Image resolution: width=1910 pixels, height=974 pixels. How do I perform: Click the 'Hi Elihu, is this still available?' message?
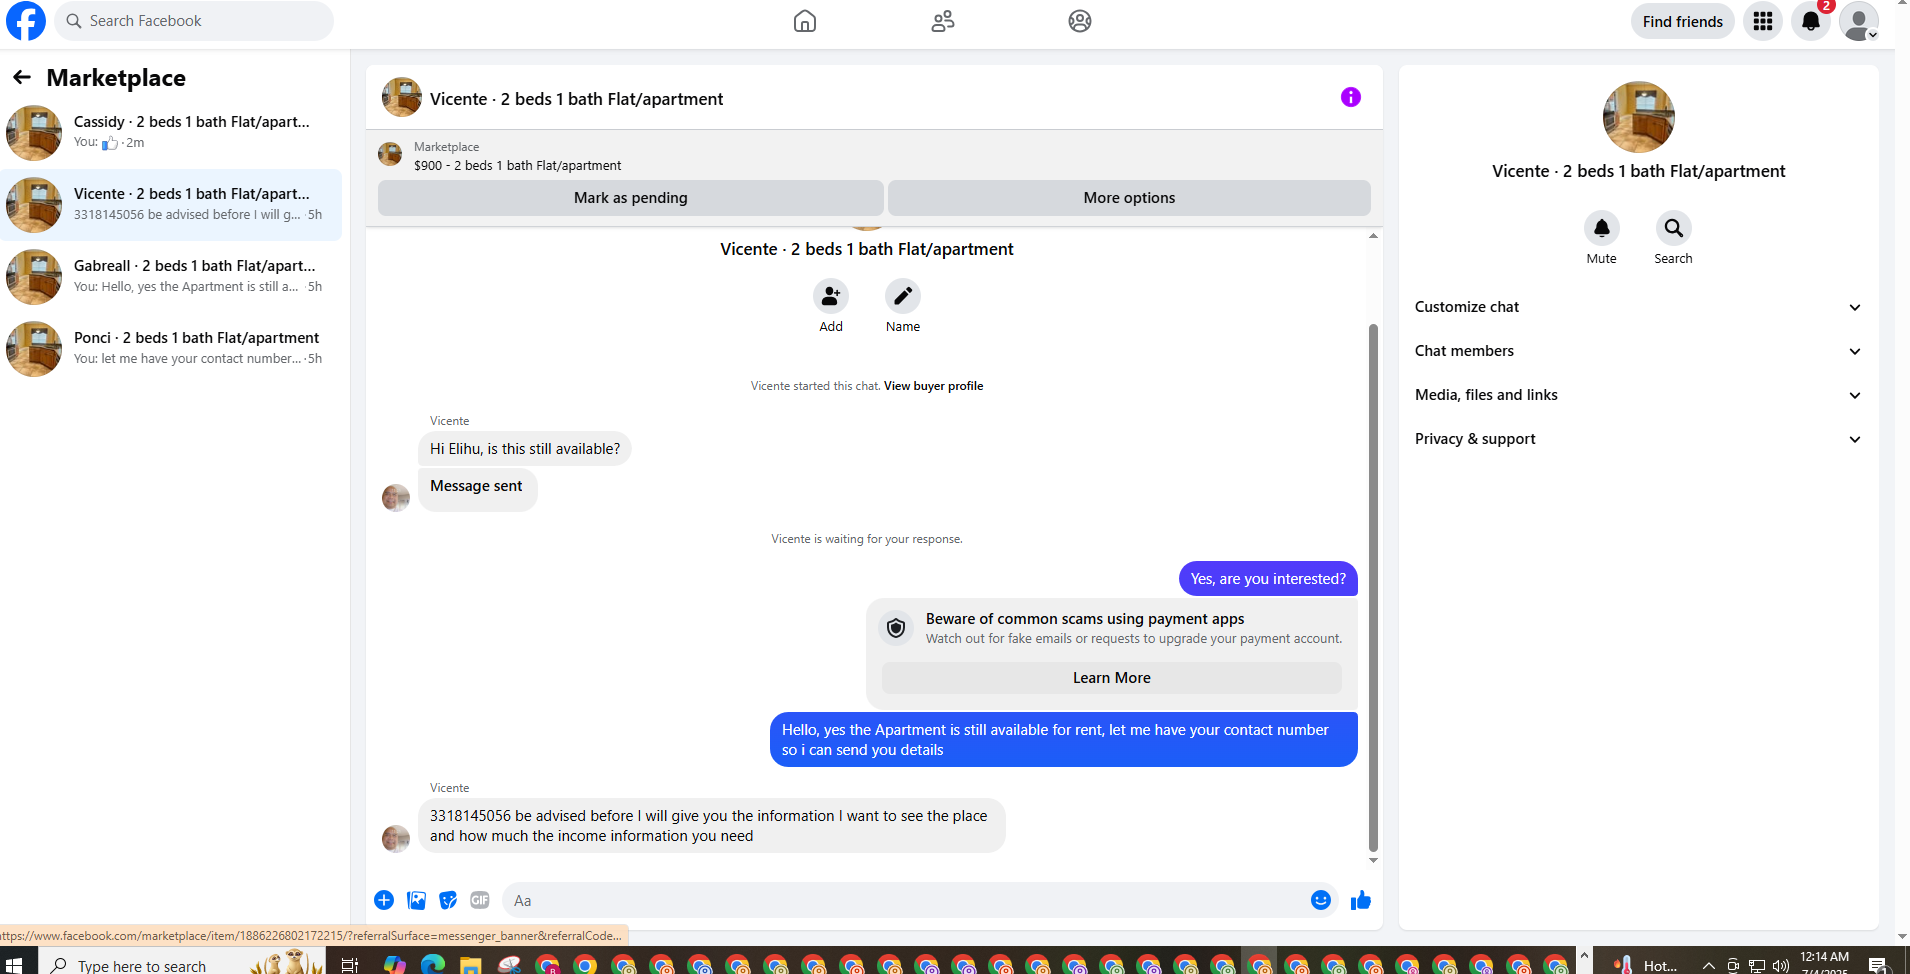(x=525, y=449)
